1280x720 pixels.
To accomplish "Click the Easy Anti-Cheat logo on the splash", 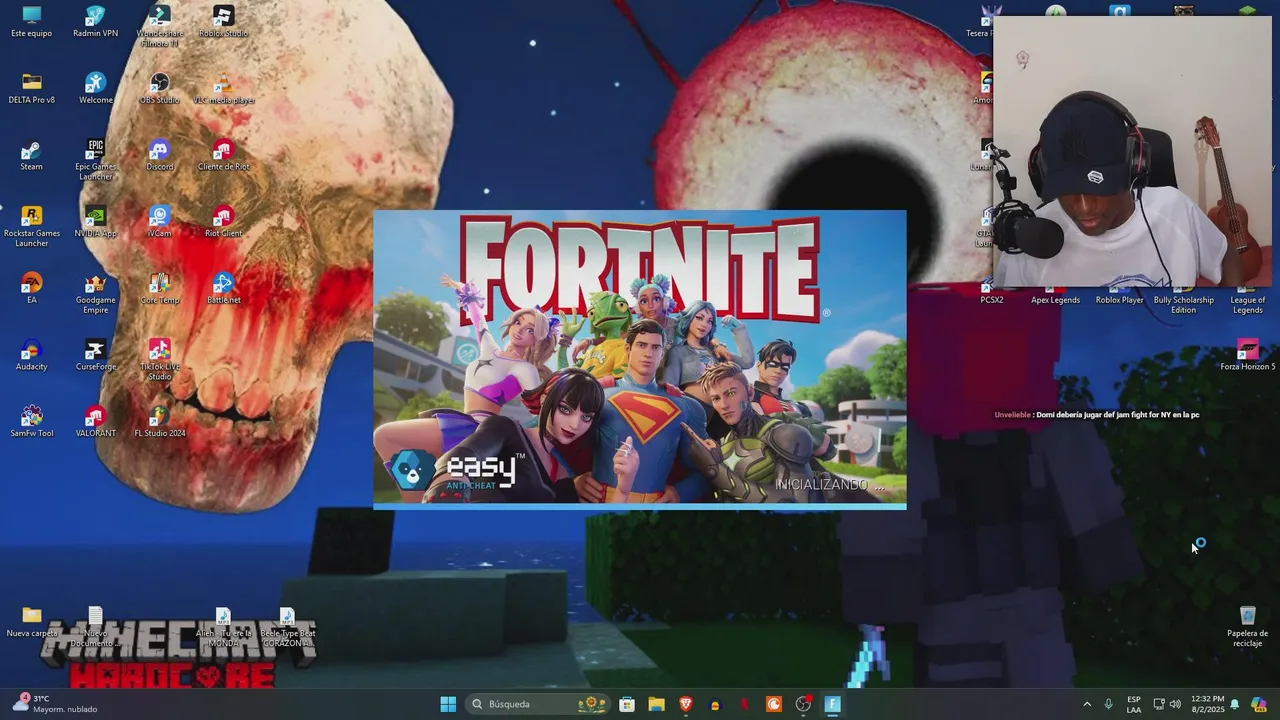I will point(455,471).
